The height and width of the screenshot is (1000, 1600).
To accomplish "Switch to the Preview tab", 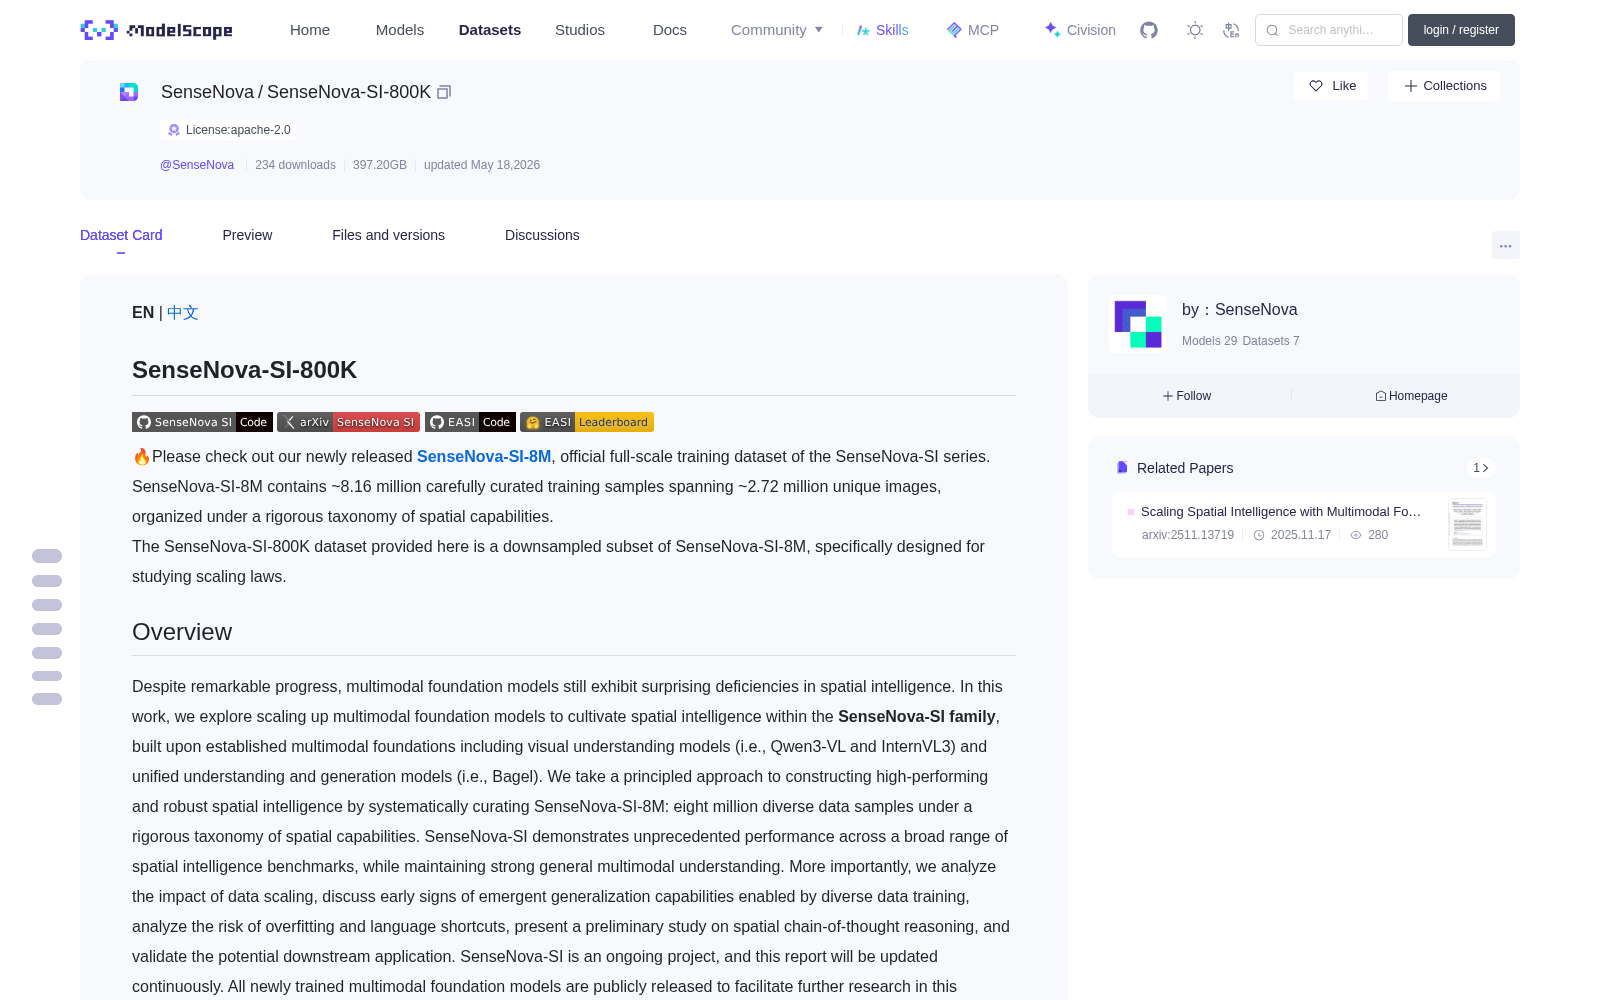I will 247,235.
